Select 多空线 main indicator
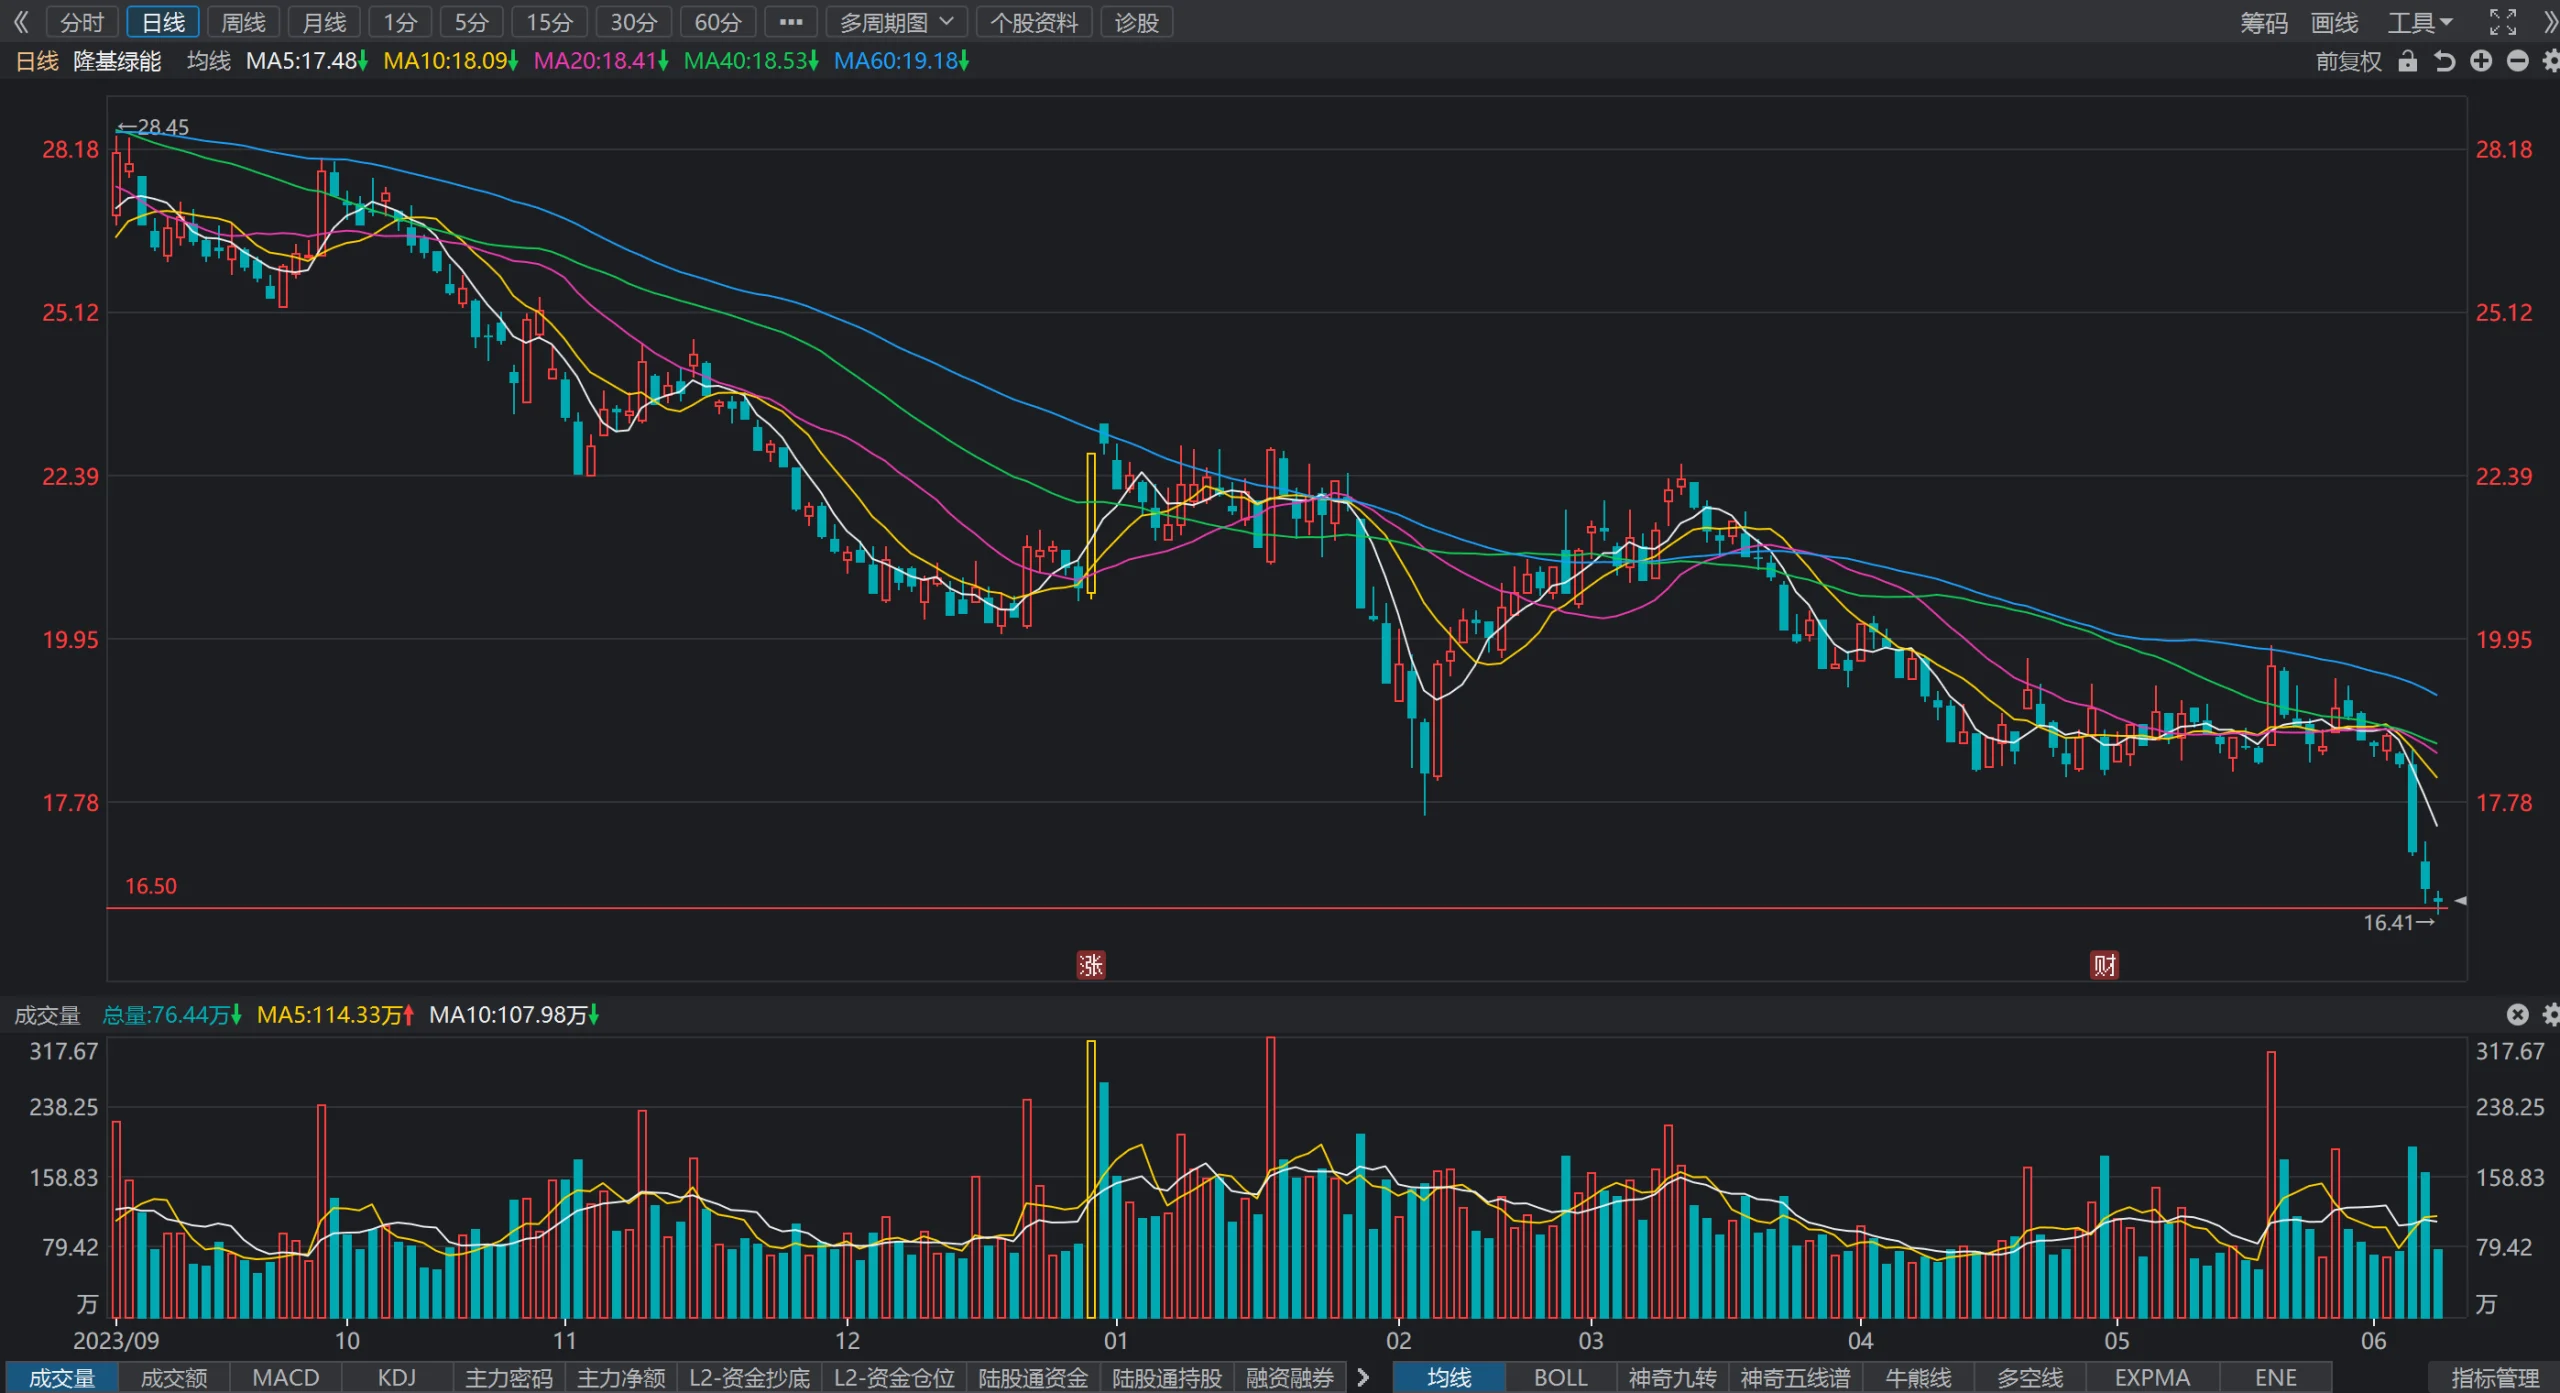 click(x=2030, y=1377)
